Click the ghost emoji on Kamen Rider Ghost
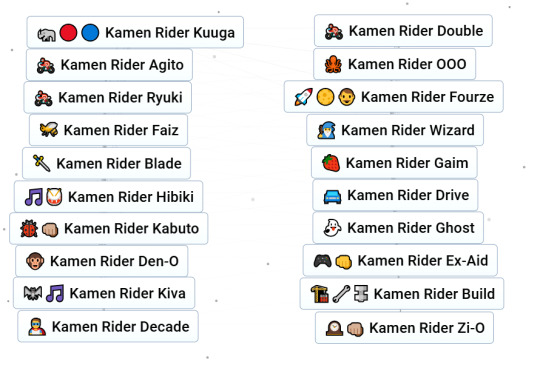The image size is (540, 365). click(x=332, y=228)
